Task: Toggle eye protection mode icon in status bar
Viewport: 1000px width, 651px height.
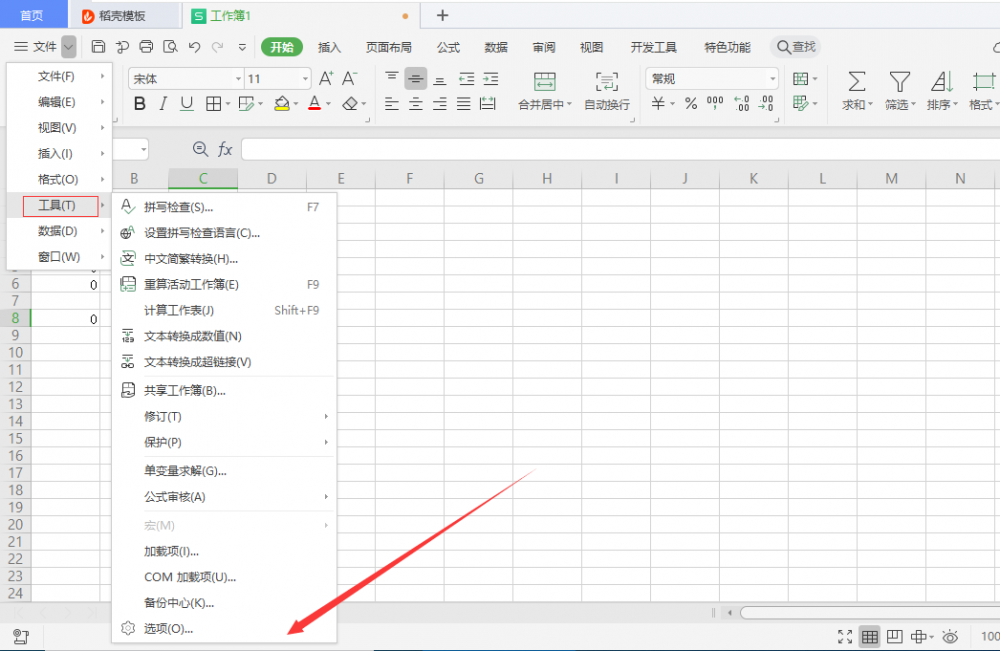Action: [x=950, y=636]
